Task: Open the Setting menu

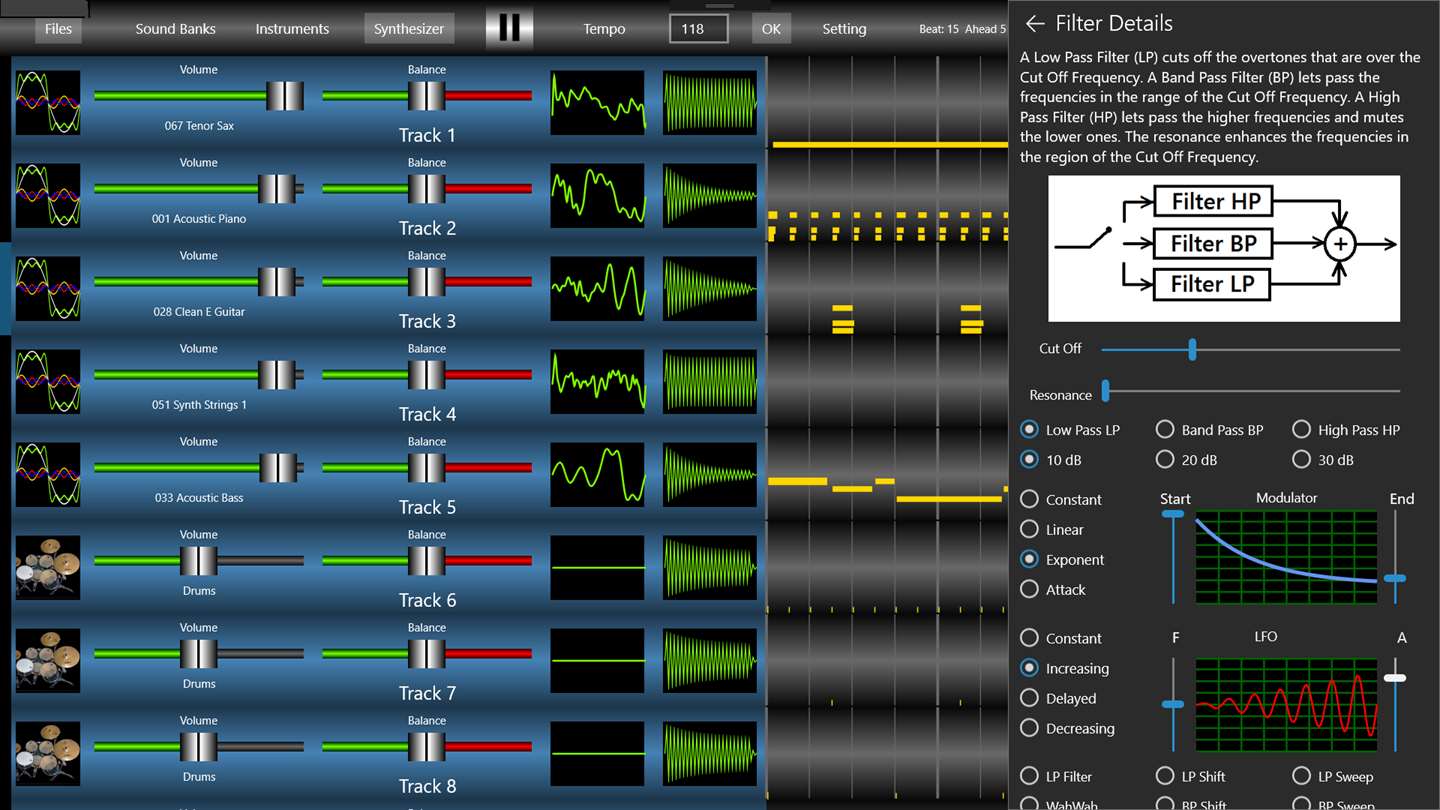Action: tap(844, 29)
